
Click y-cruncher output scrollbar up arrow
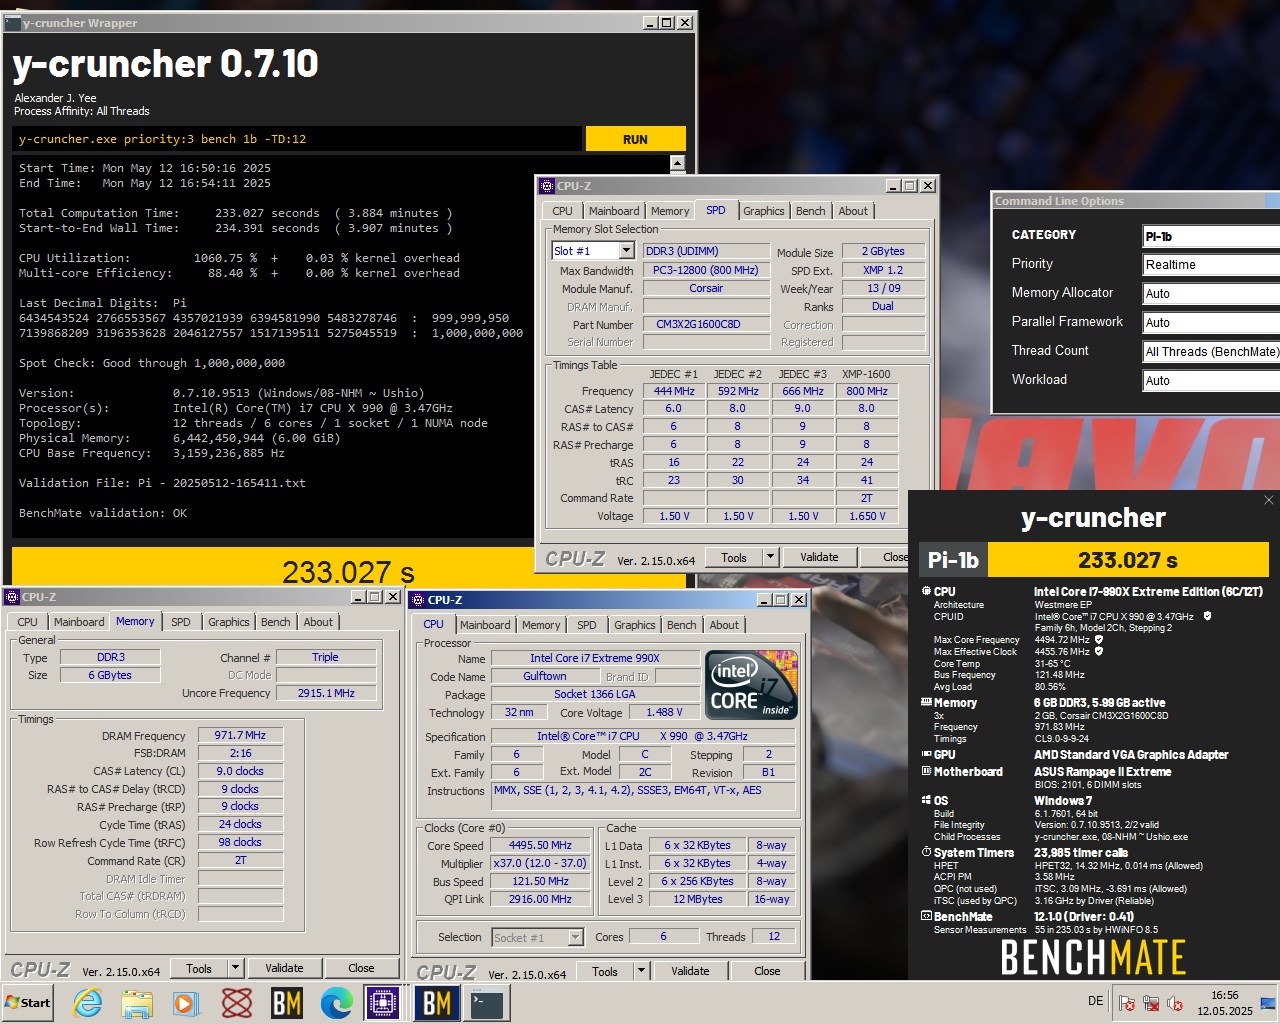click(x=677, y=163)
